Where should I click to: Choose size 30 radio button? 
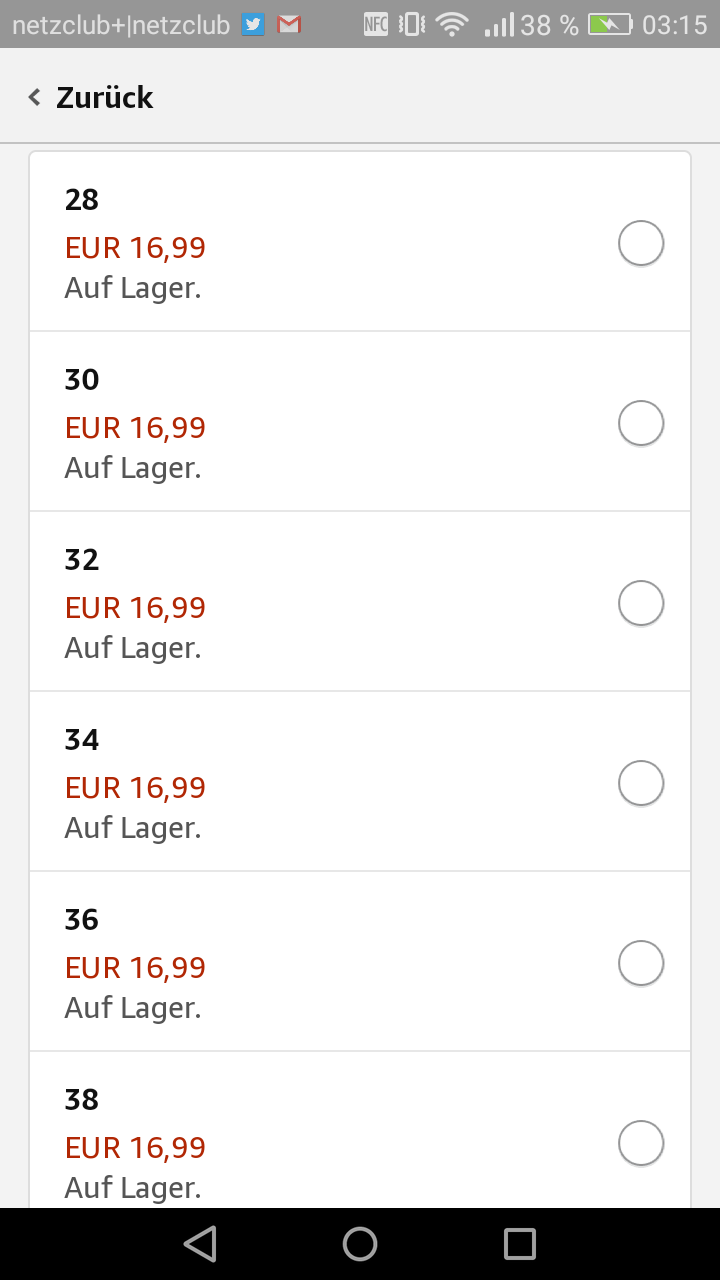pyautogui.click(x=641, y=423)
